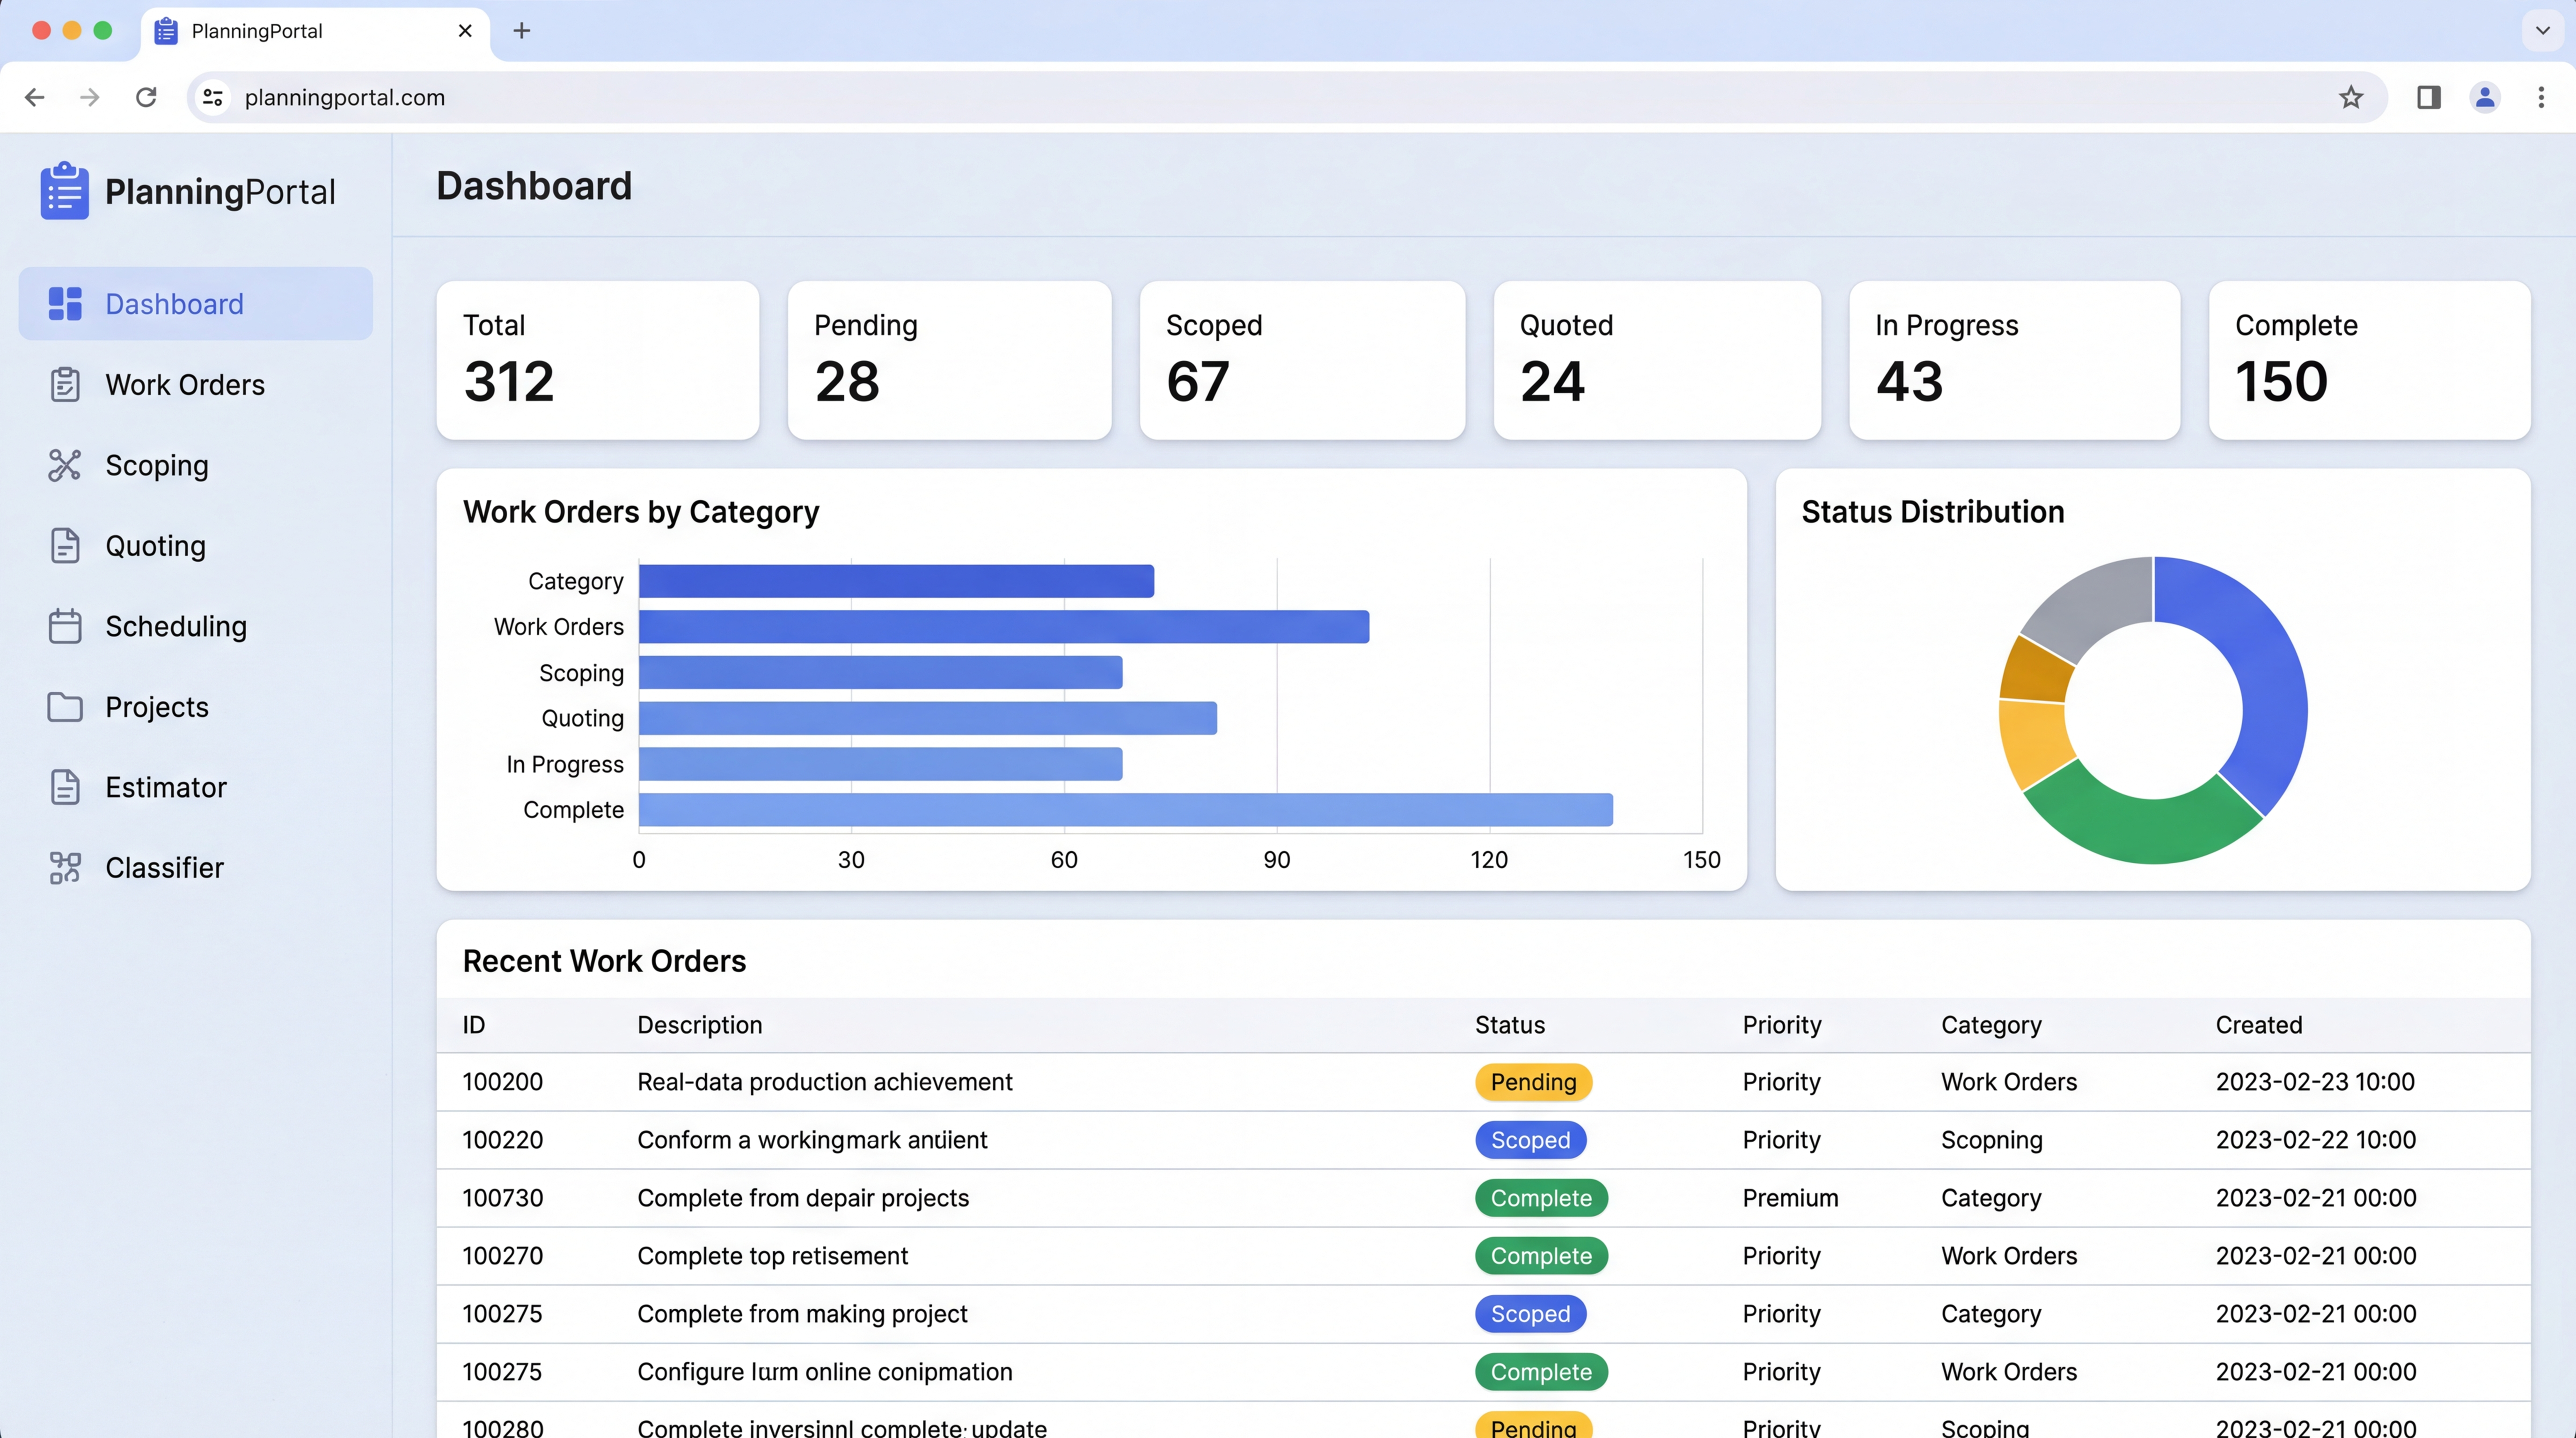Click the Classifier icon in sidebar
2576x1438 pixels.
(x=65, y=868)
